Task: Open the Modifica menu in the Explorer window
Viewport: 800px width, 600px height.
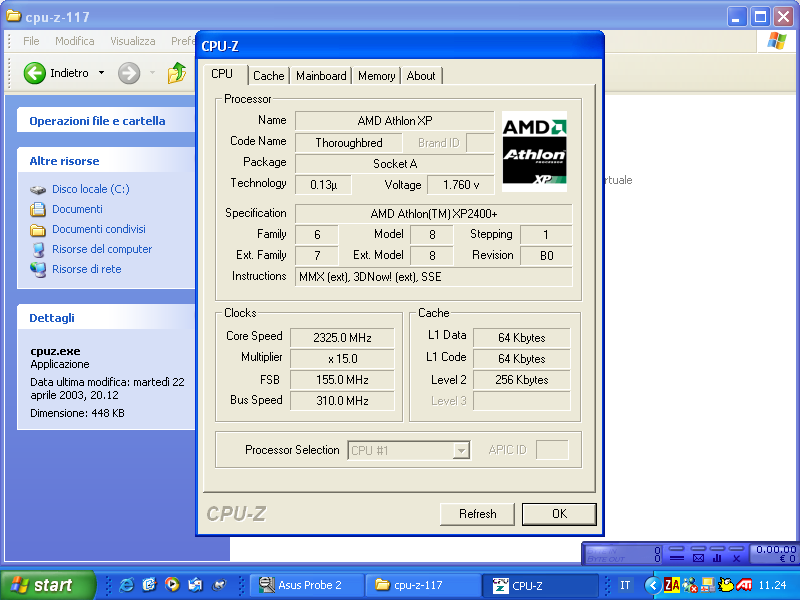Action: [74, 41]
